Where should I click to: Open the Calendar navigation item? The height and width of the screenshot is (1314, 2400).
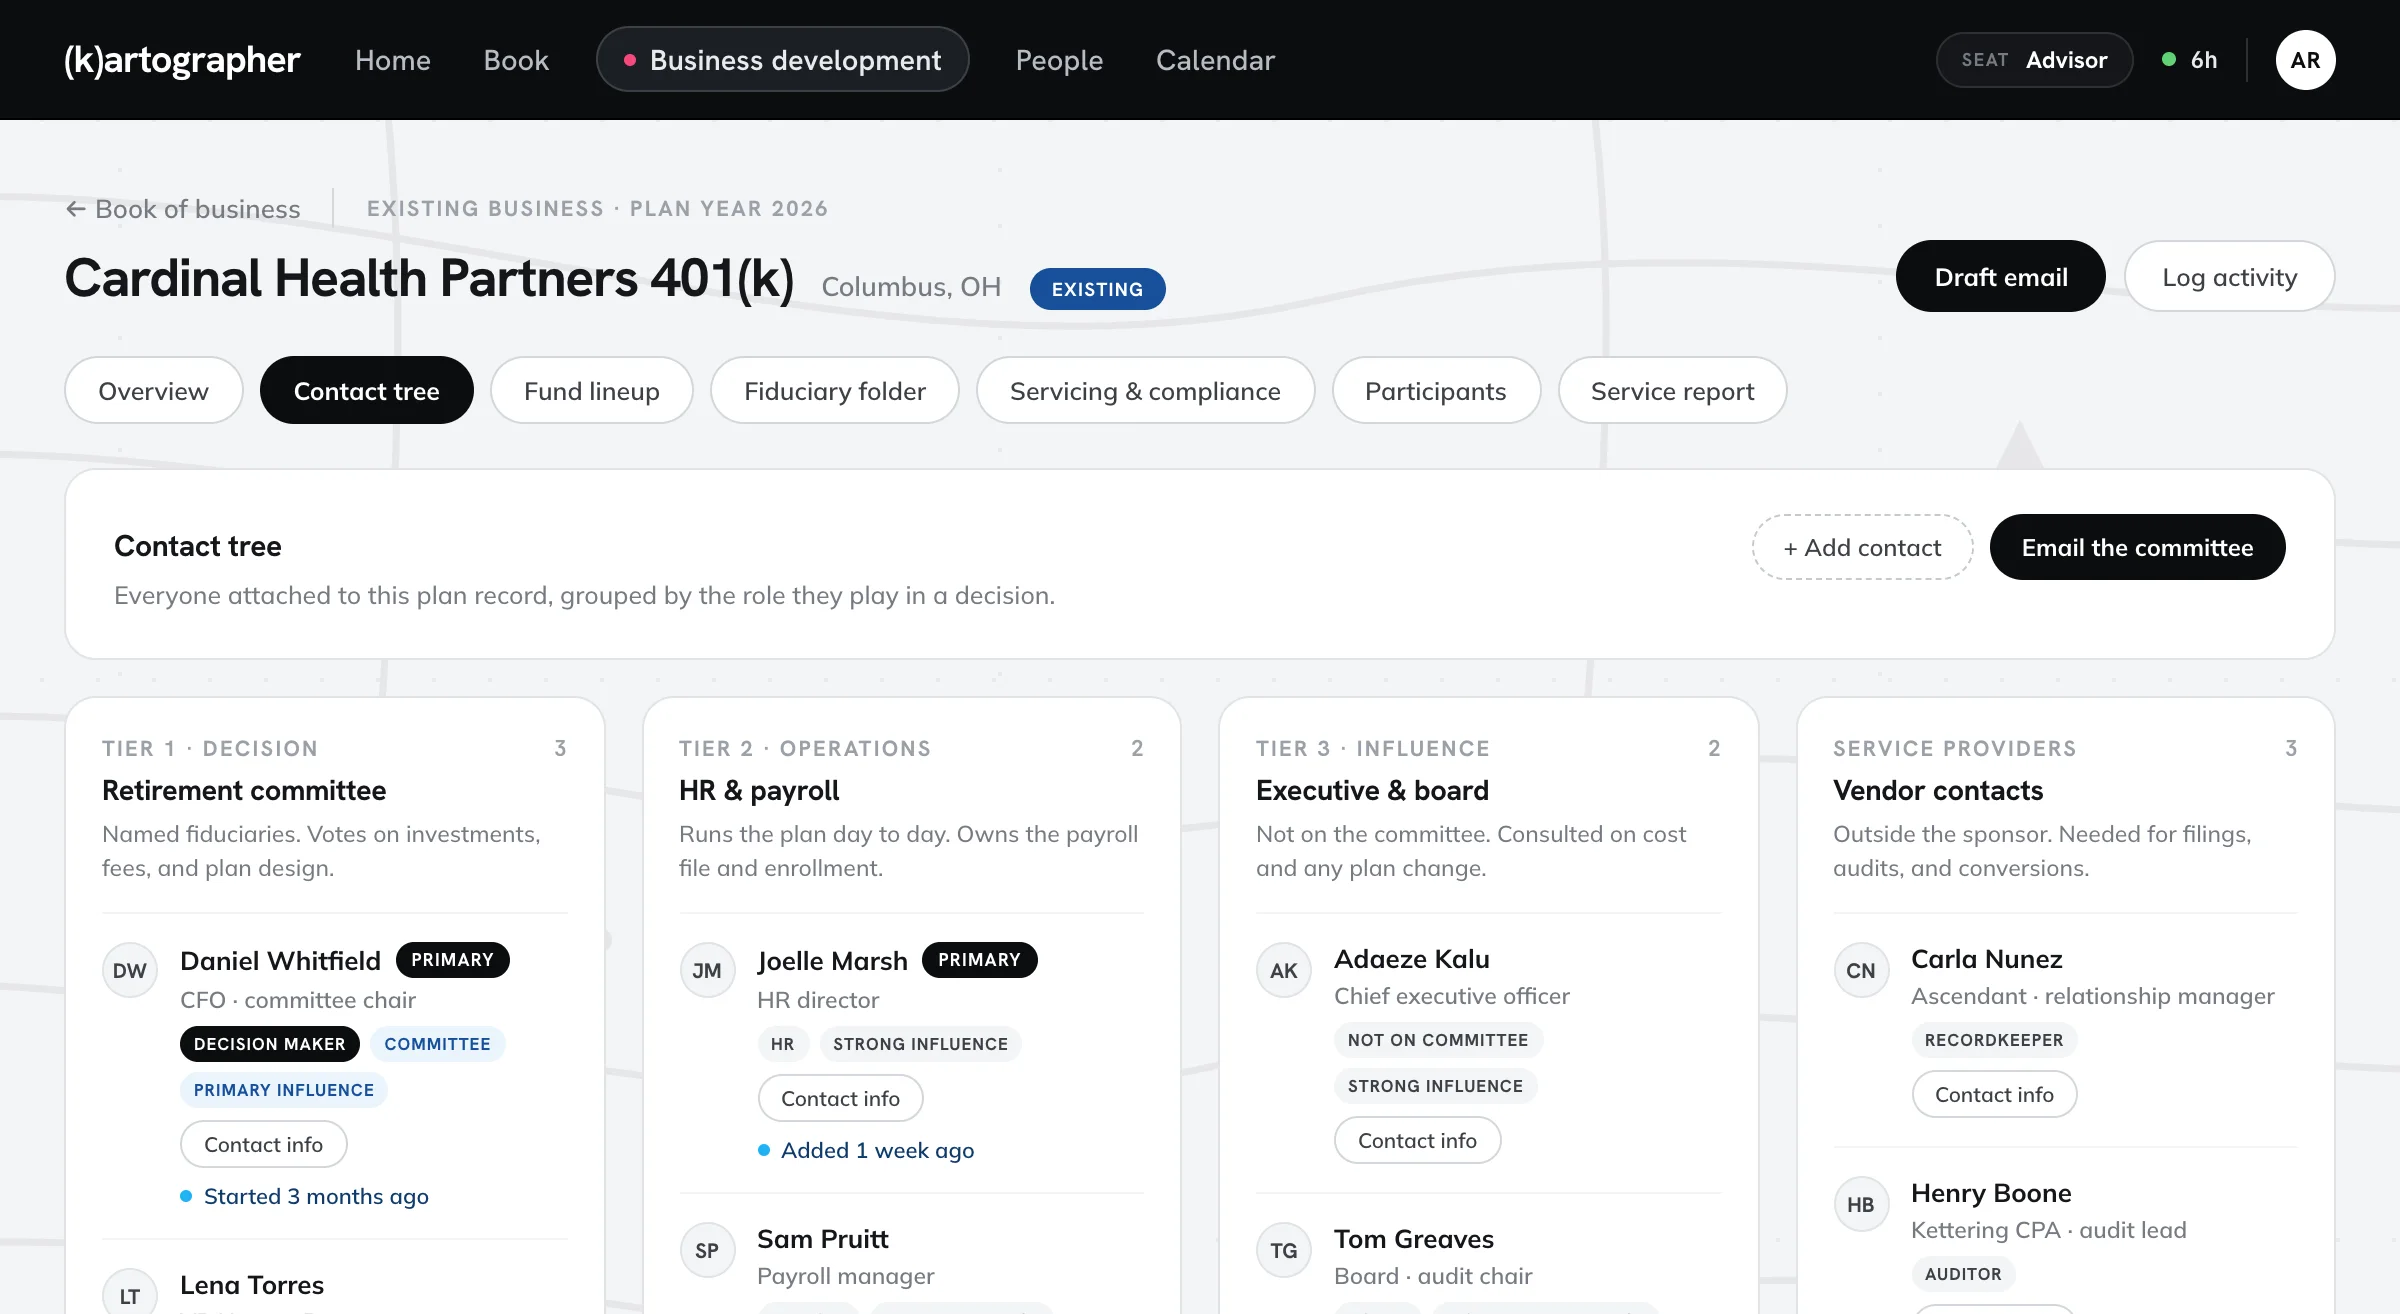coord(1215,60)
